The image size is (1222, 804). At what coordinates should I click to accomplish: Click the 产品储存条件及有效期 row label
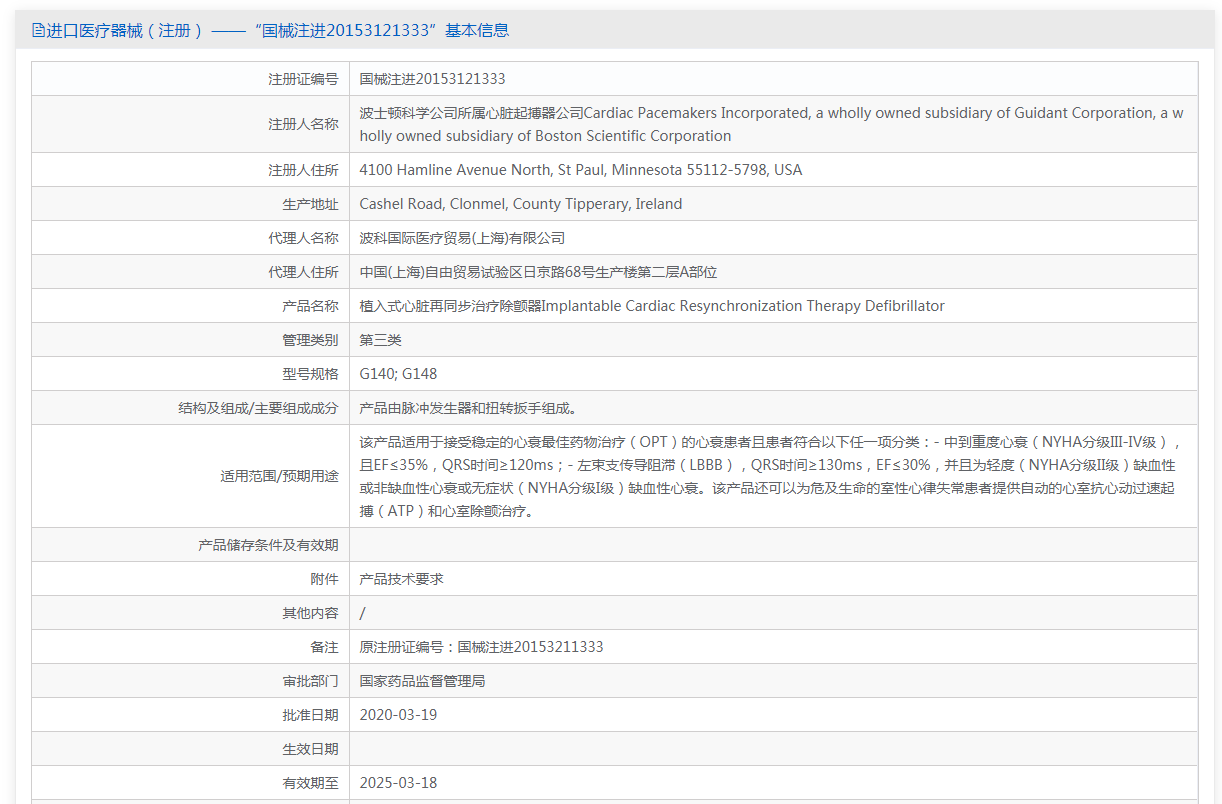pos(268,545)
